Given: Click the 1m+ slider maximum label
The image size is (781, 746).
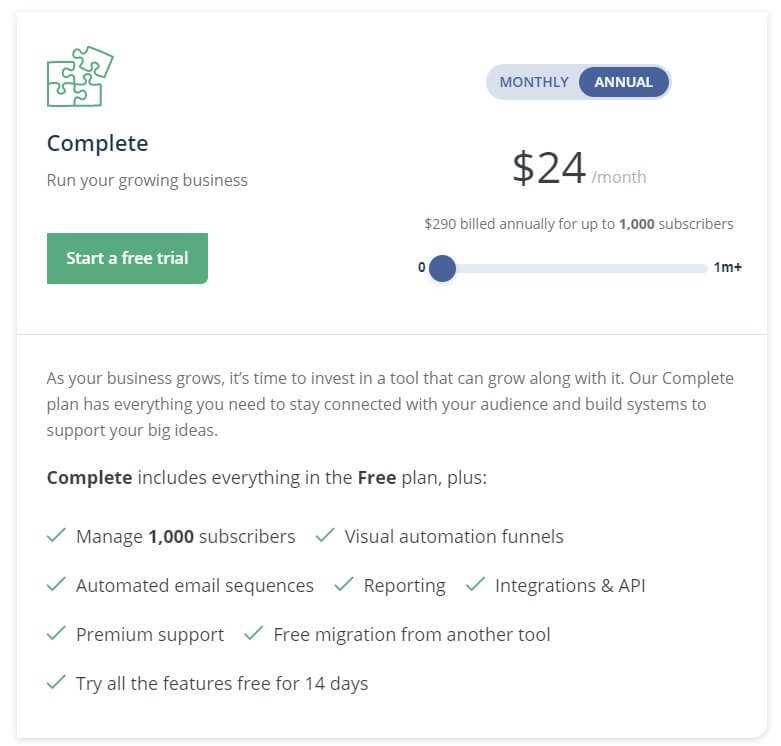Looking at the screenshot, I should click(x=728, y=267).
